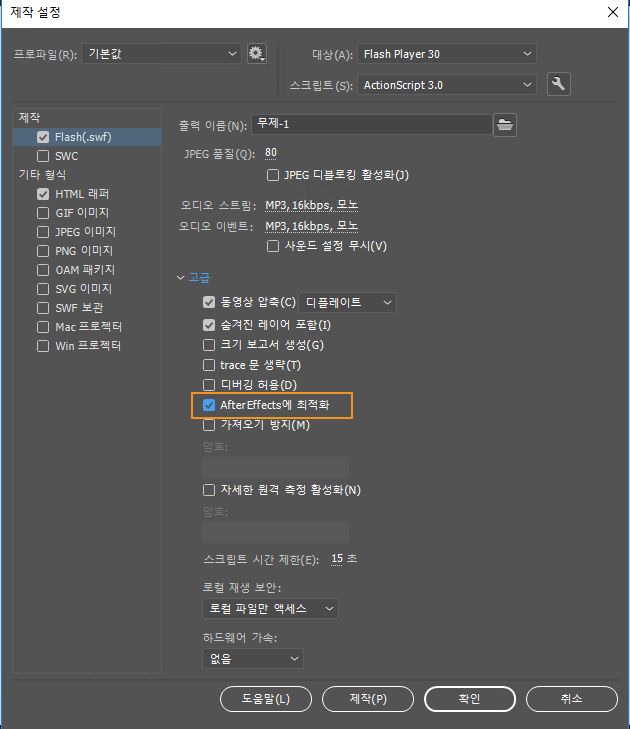Image resolution: width=630 pixels, height=729 pixels.
Task: Browse output file folder icon
Action: pyautogui.click(x=505, y=125)
